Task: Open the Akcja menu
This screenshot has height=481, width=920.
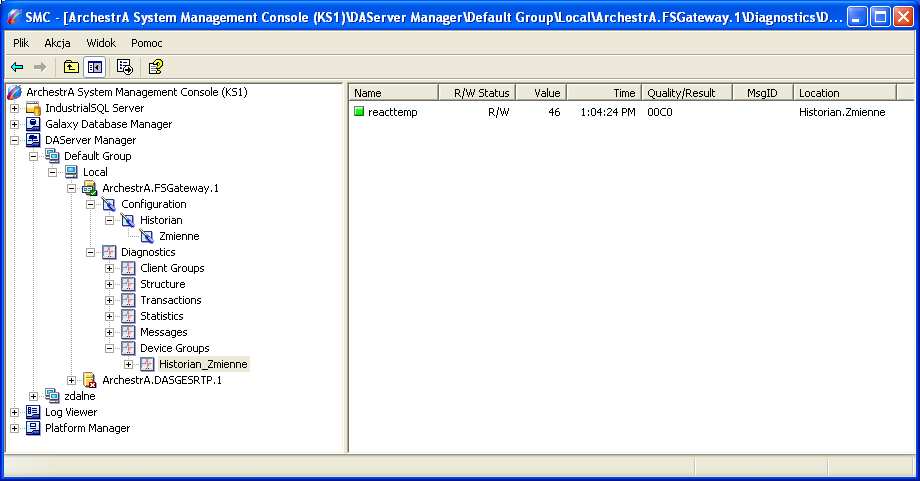Action: 58,43
